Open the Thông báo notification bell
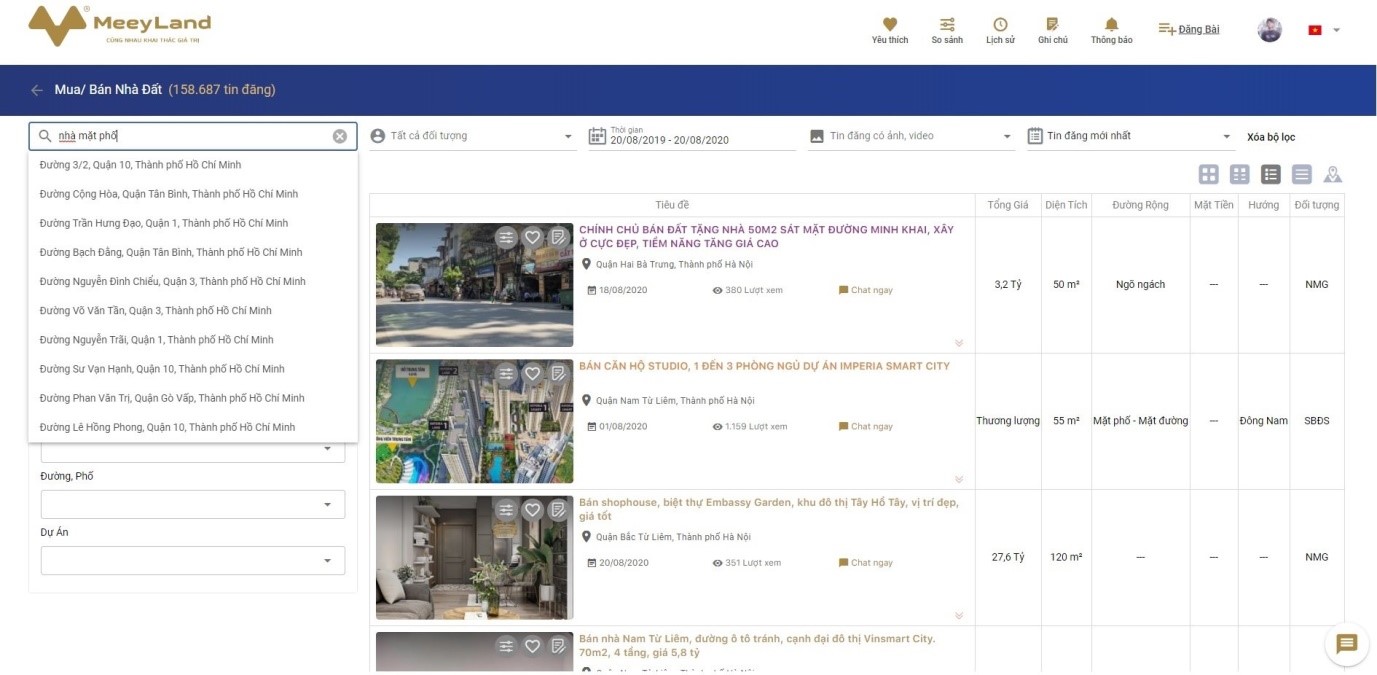The height and width of the screenshot is (675, 1377). click(1111, 25)
